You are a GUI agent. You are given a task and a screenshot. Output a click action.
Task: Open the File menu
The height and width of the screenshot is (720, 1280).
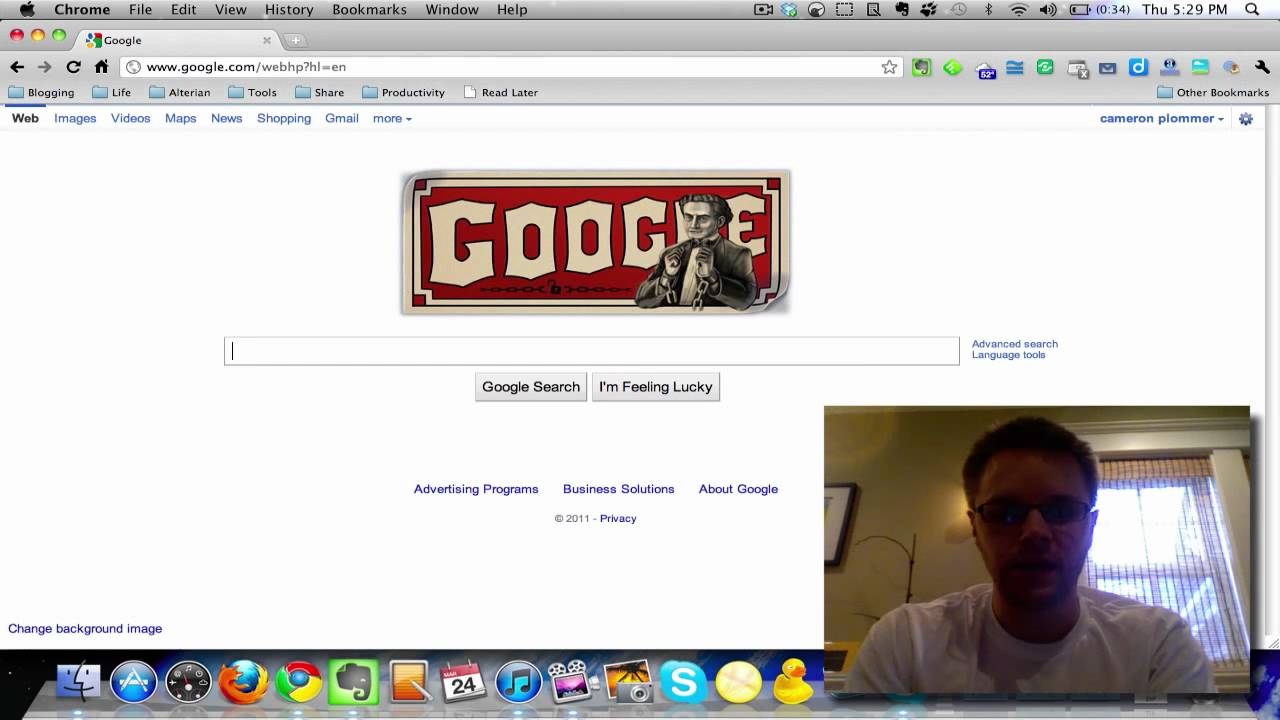pos(140,10)
